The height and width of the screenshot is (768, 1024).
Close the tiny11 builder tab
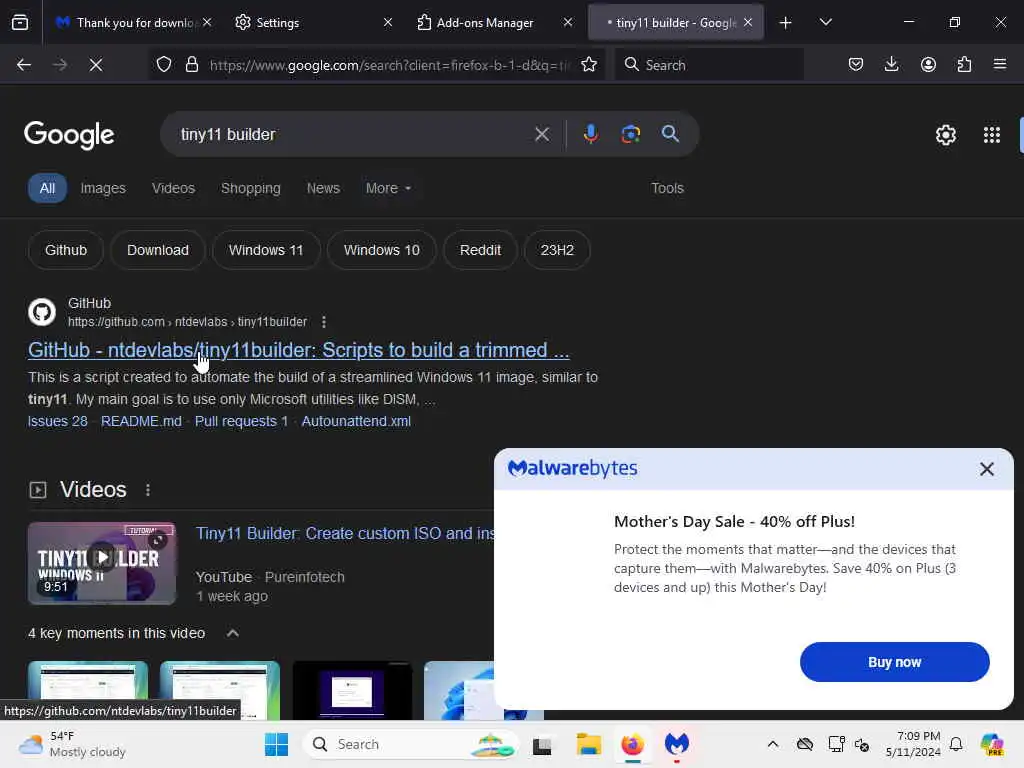click(x=748, y=22)
